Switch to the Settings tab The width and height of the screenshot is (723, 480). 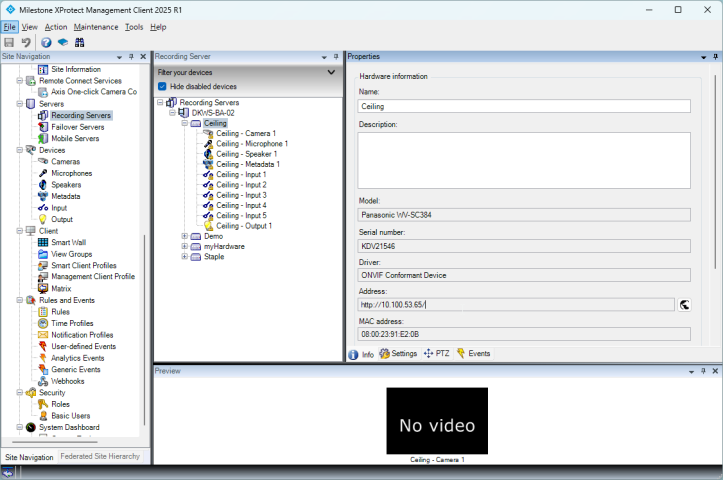click(398, 354)
